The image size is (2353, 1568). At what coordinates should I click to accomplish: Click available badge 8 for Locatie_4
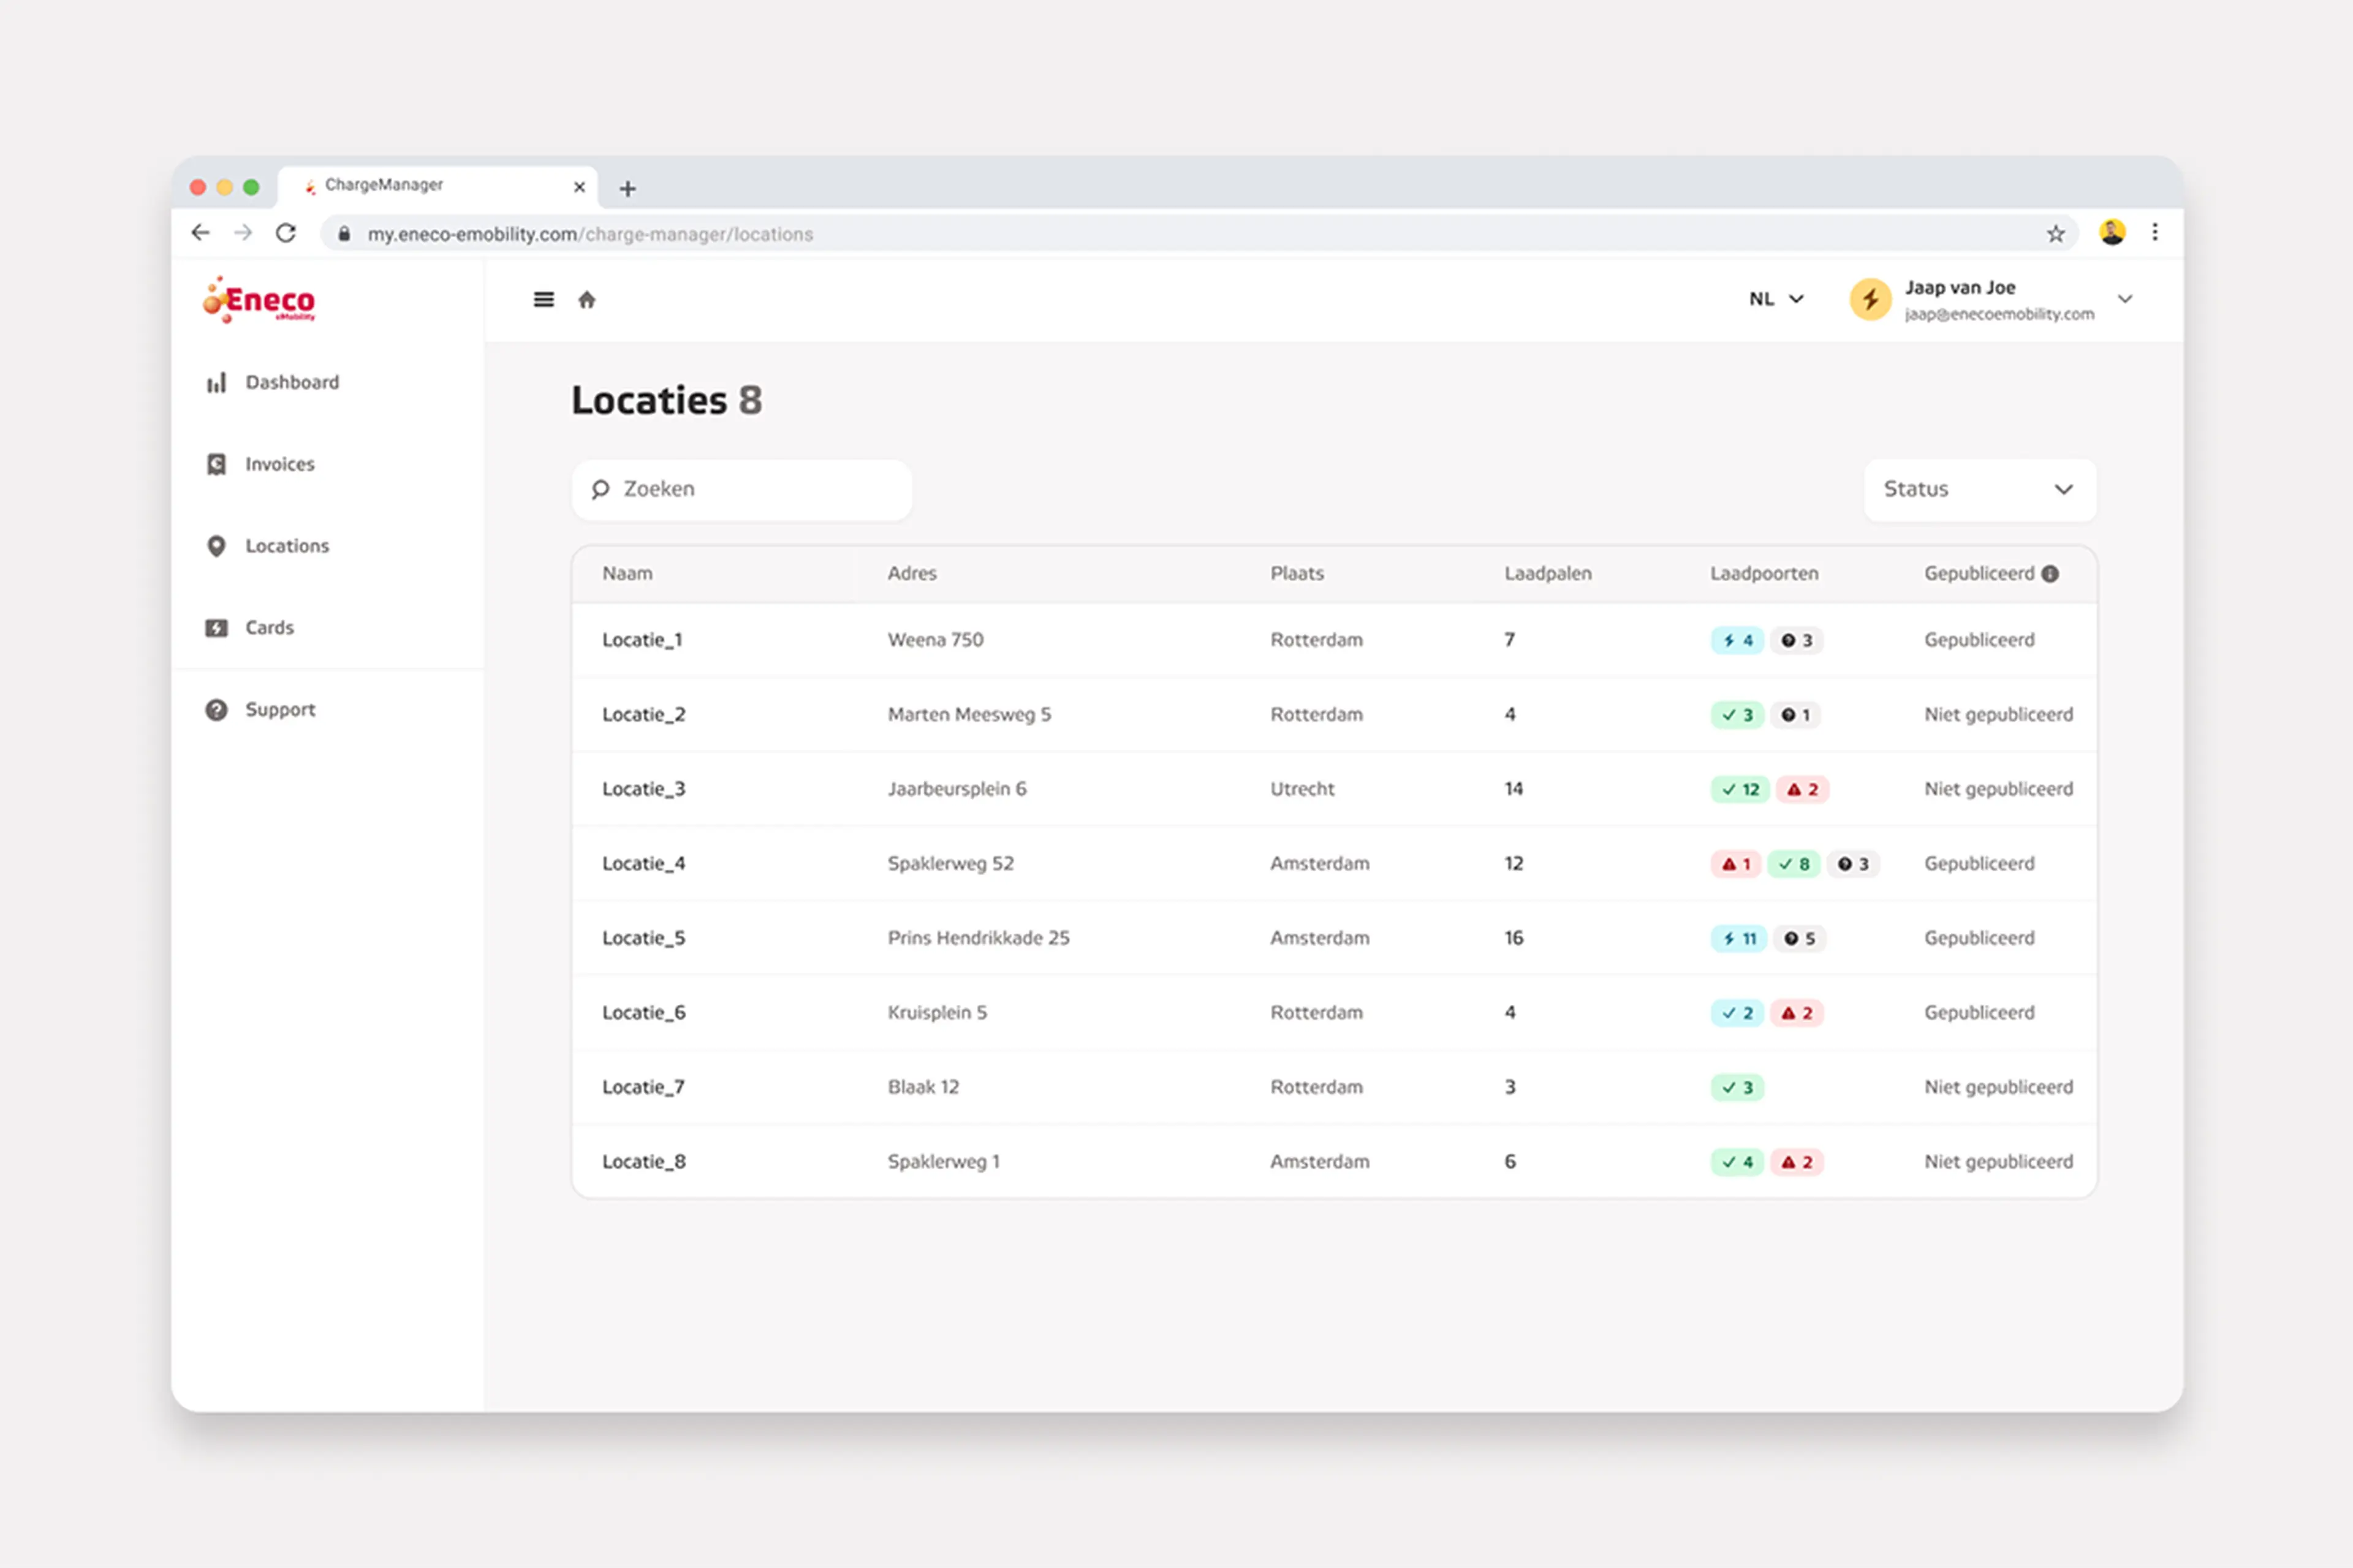pos(1794,864)
